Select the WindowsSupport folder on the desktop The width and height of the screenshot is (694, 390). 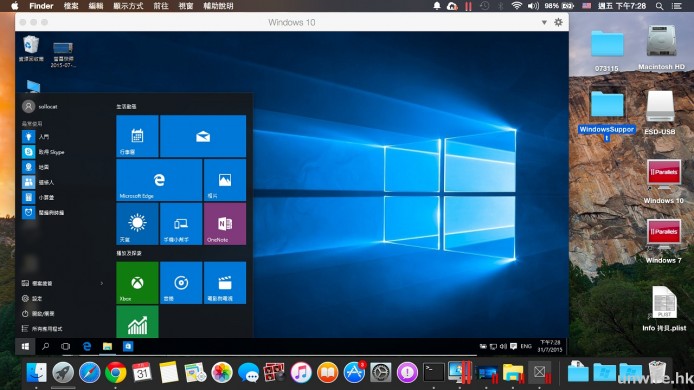pos(607,115)
